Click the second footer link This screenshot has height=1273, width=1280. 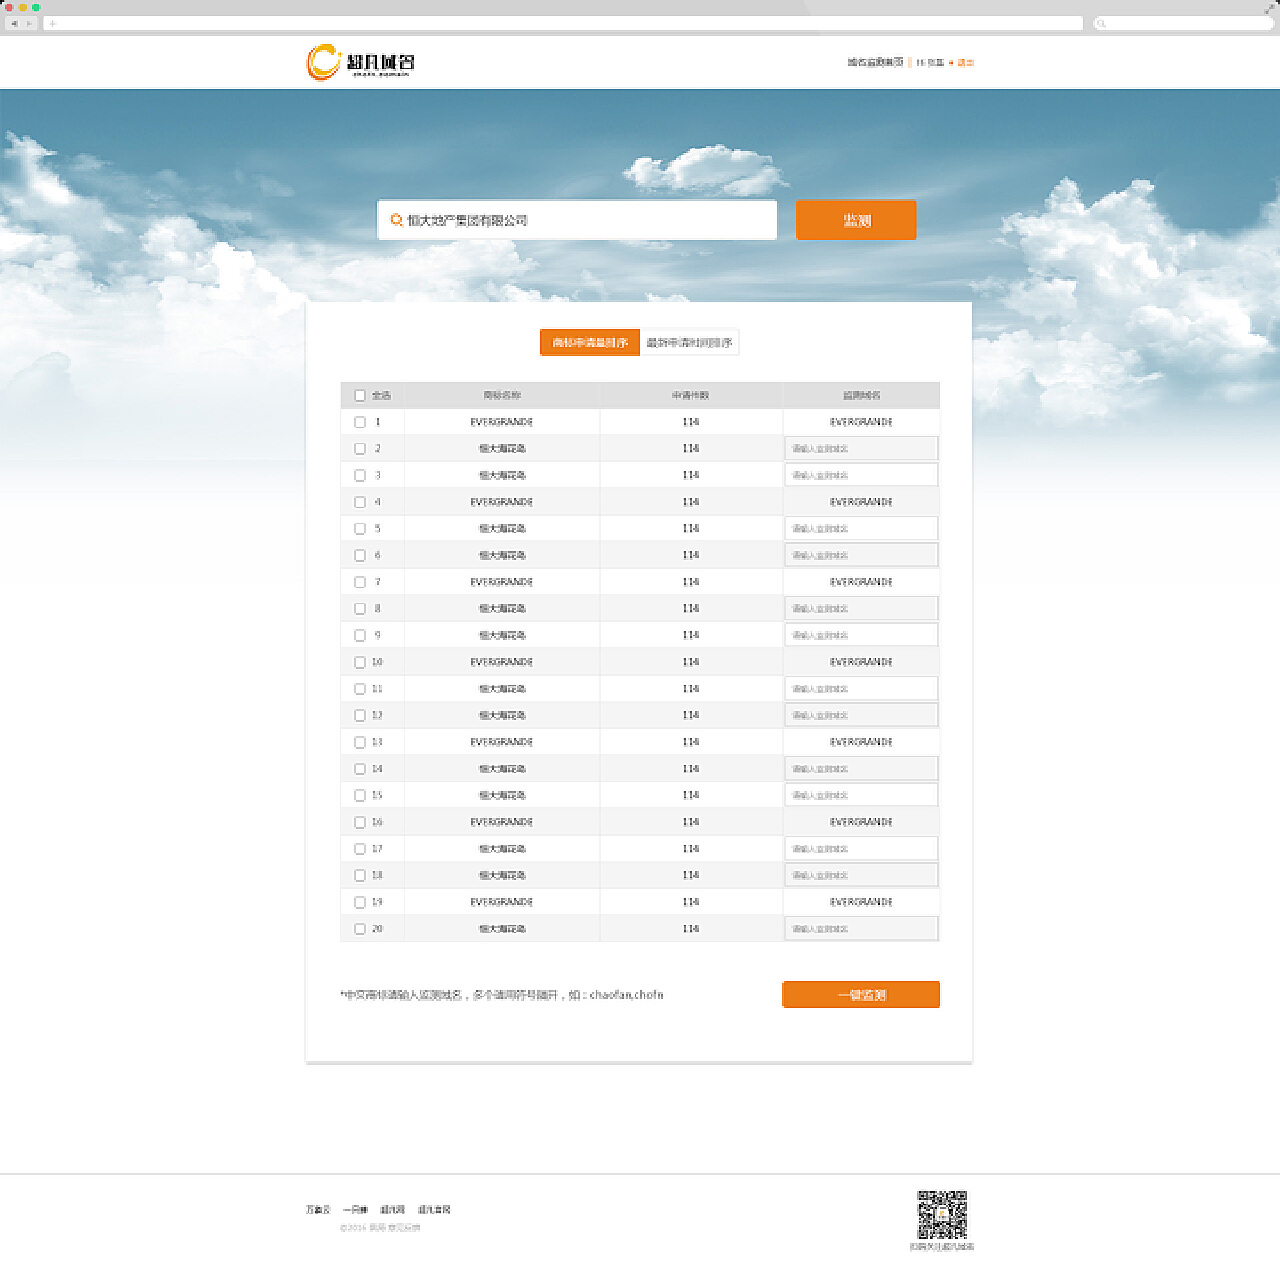[355, 1210]
